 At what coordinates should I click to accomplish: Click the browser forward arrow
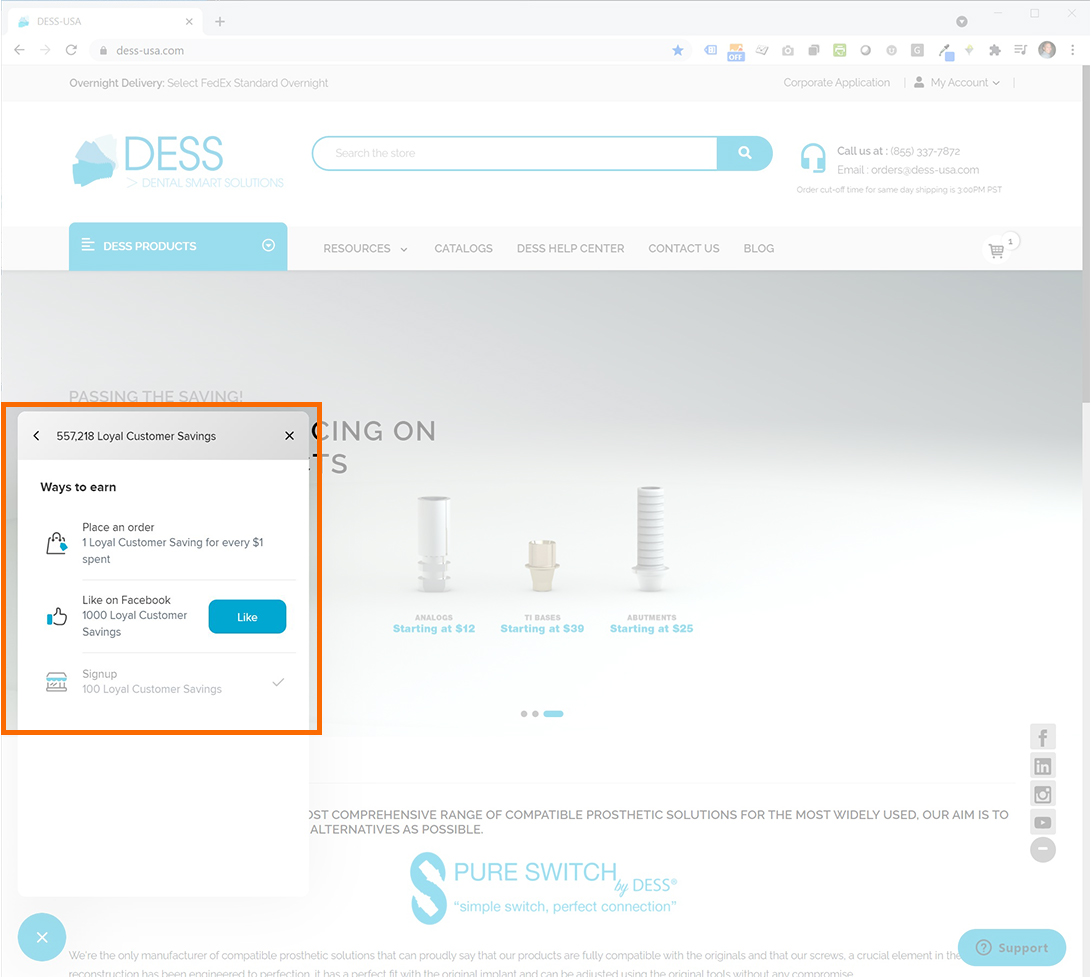(x=45, y=50)
